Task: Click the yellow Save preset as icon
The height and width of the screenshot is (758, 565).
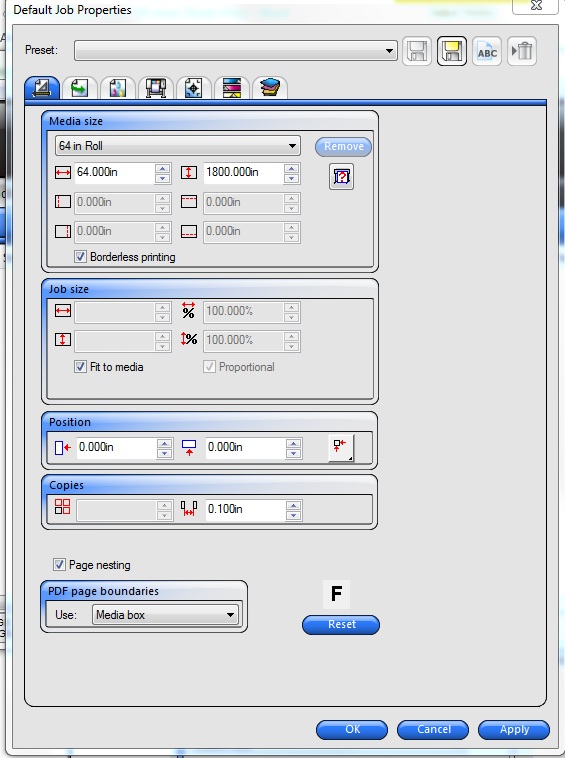Action: pos(452,51)
